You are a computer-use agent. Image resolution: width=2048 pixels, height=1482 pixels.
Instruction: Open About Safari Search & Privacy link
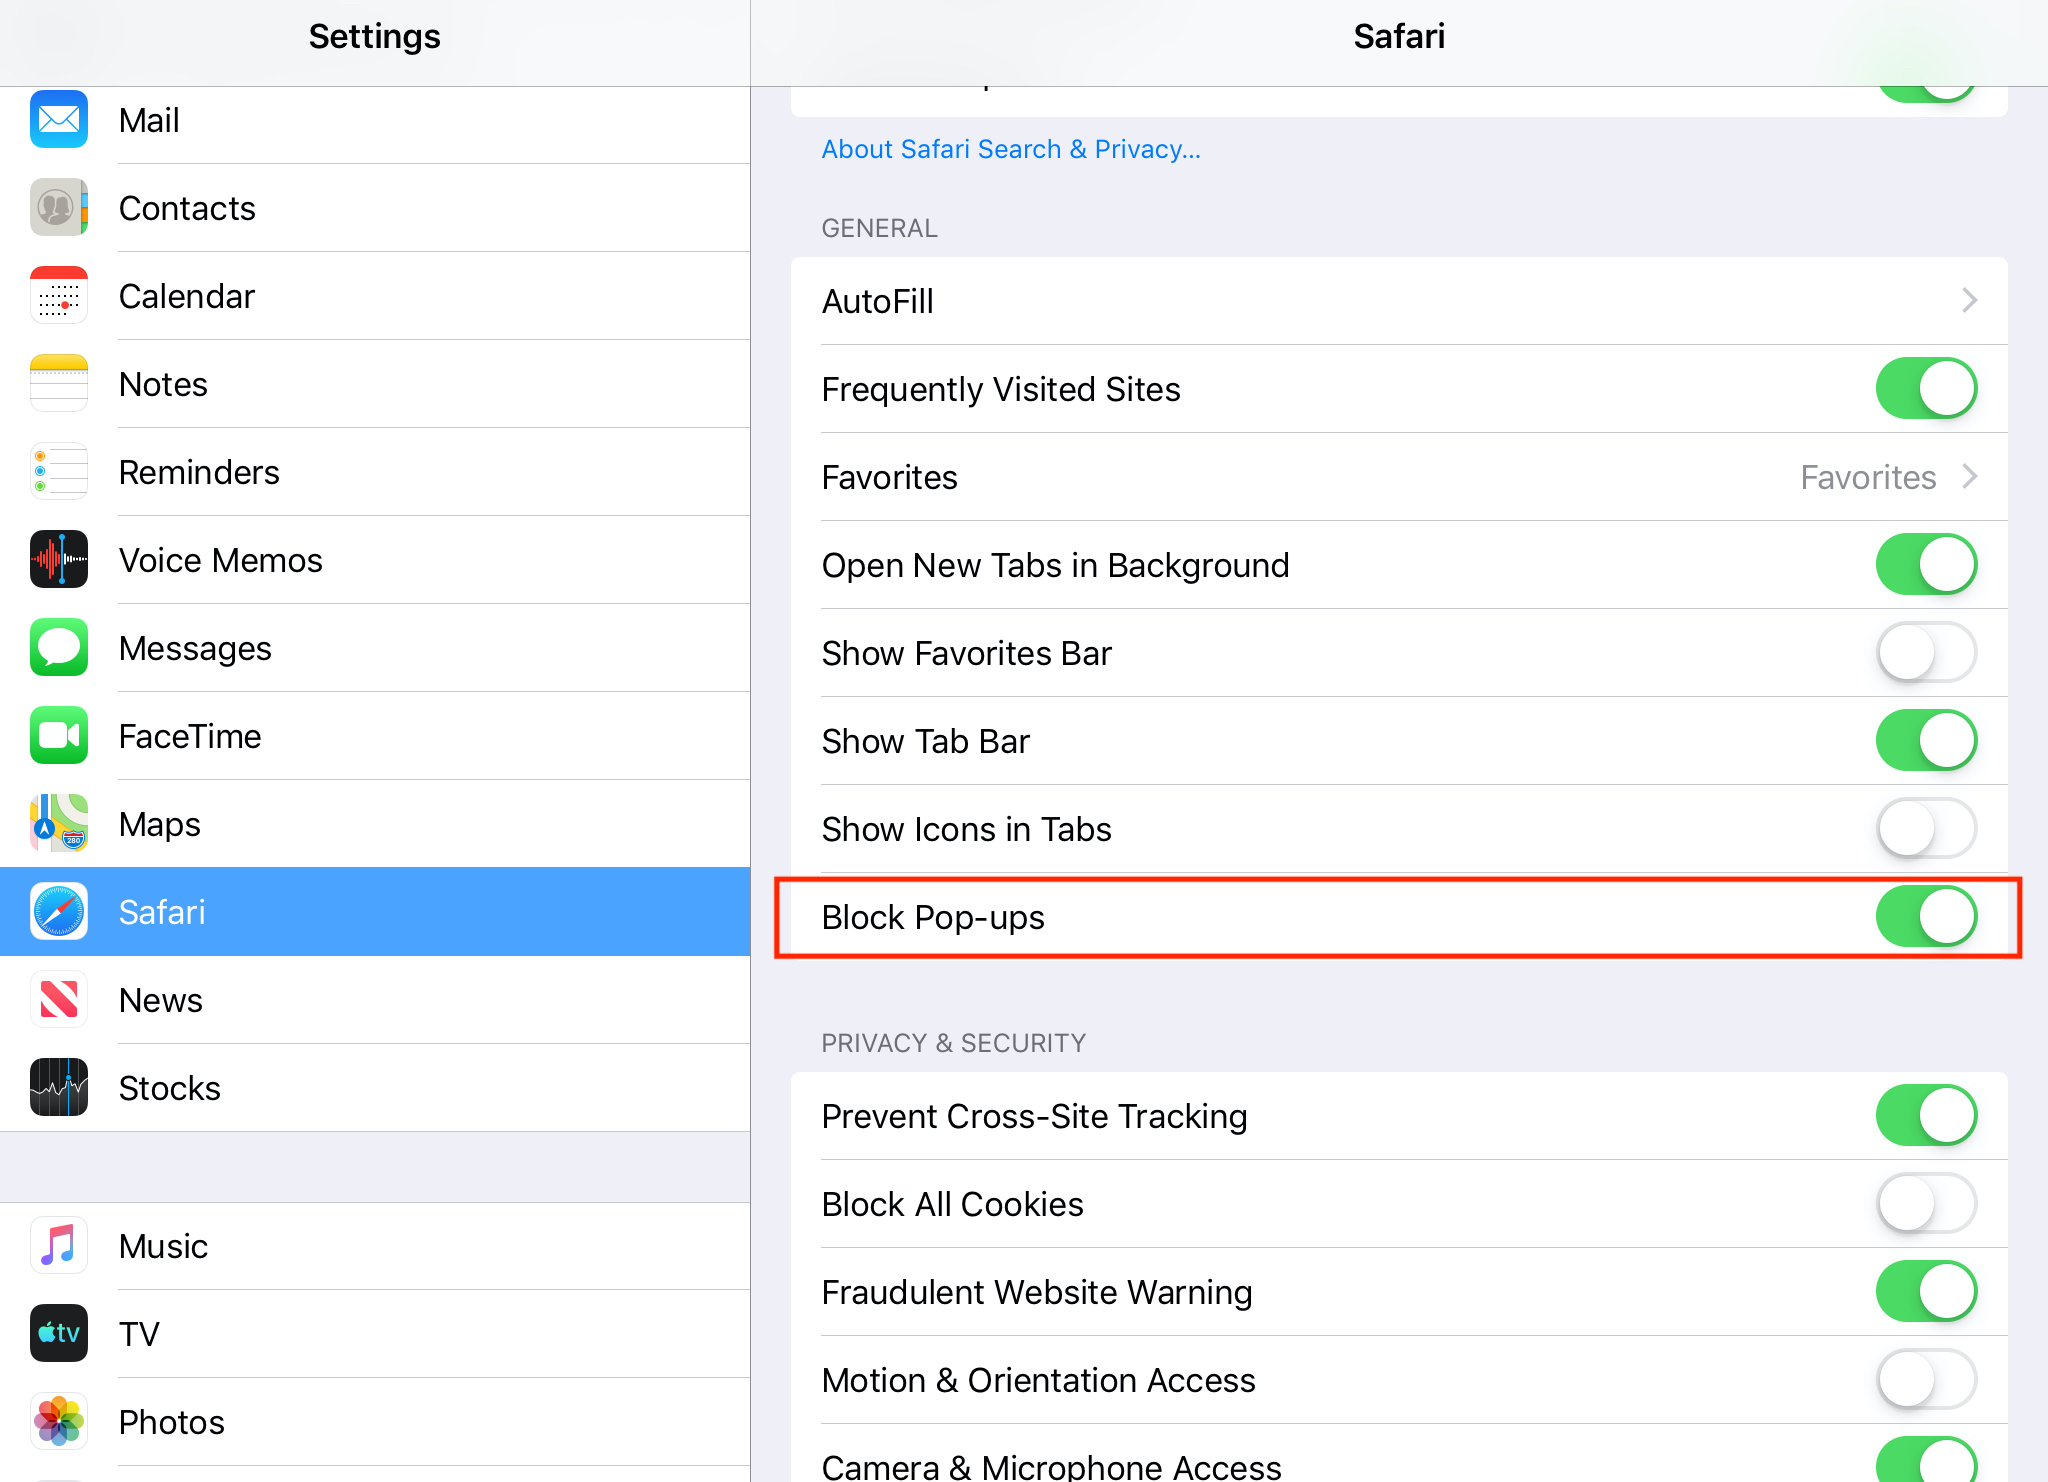(1011, 149)
